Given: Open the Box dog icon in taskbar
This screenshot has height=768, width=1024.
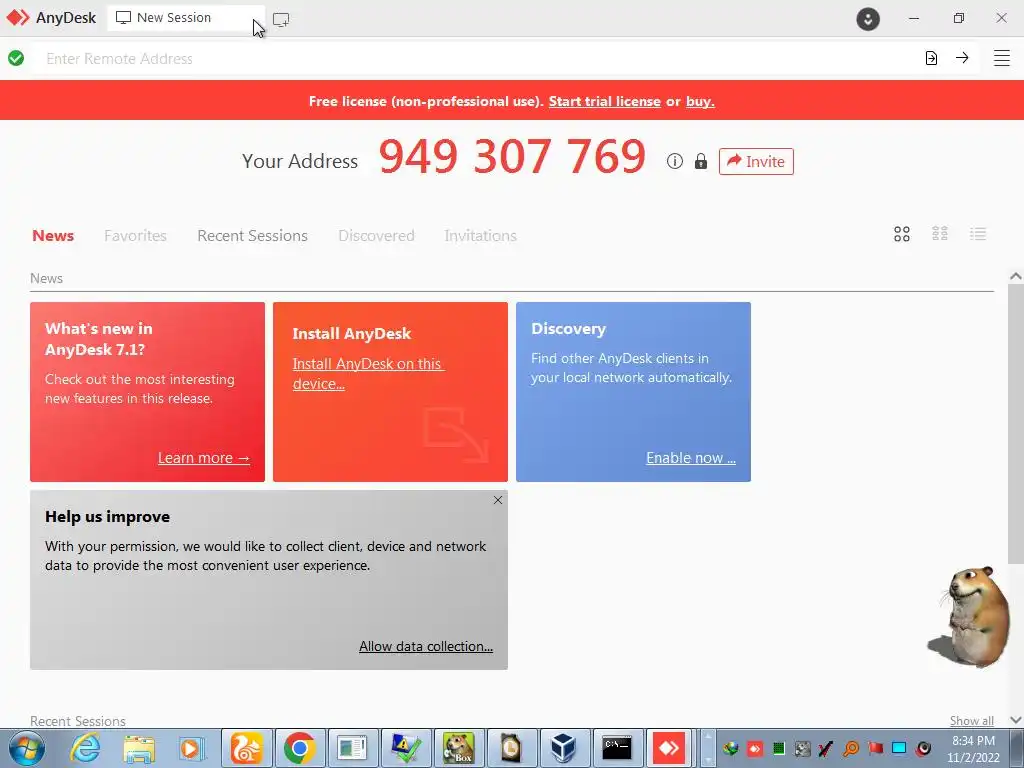Looking at the screenshot, I should pyautogui.click(x=458, y=748).
